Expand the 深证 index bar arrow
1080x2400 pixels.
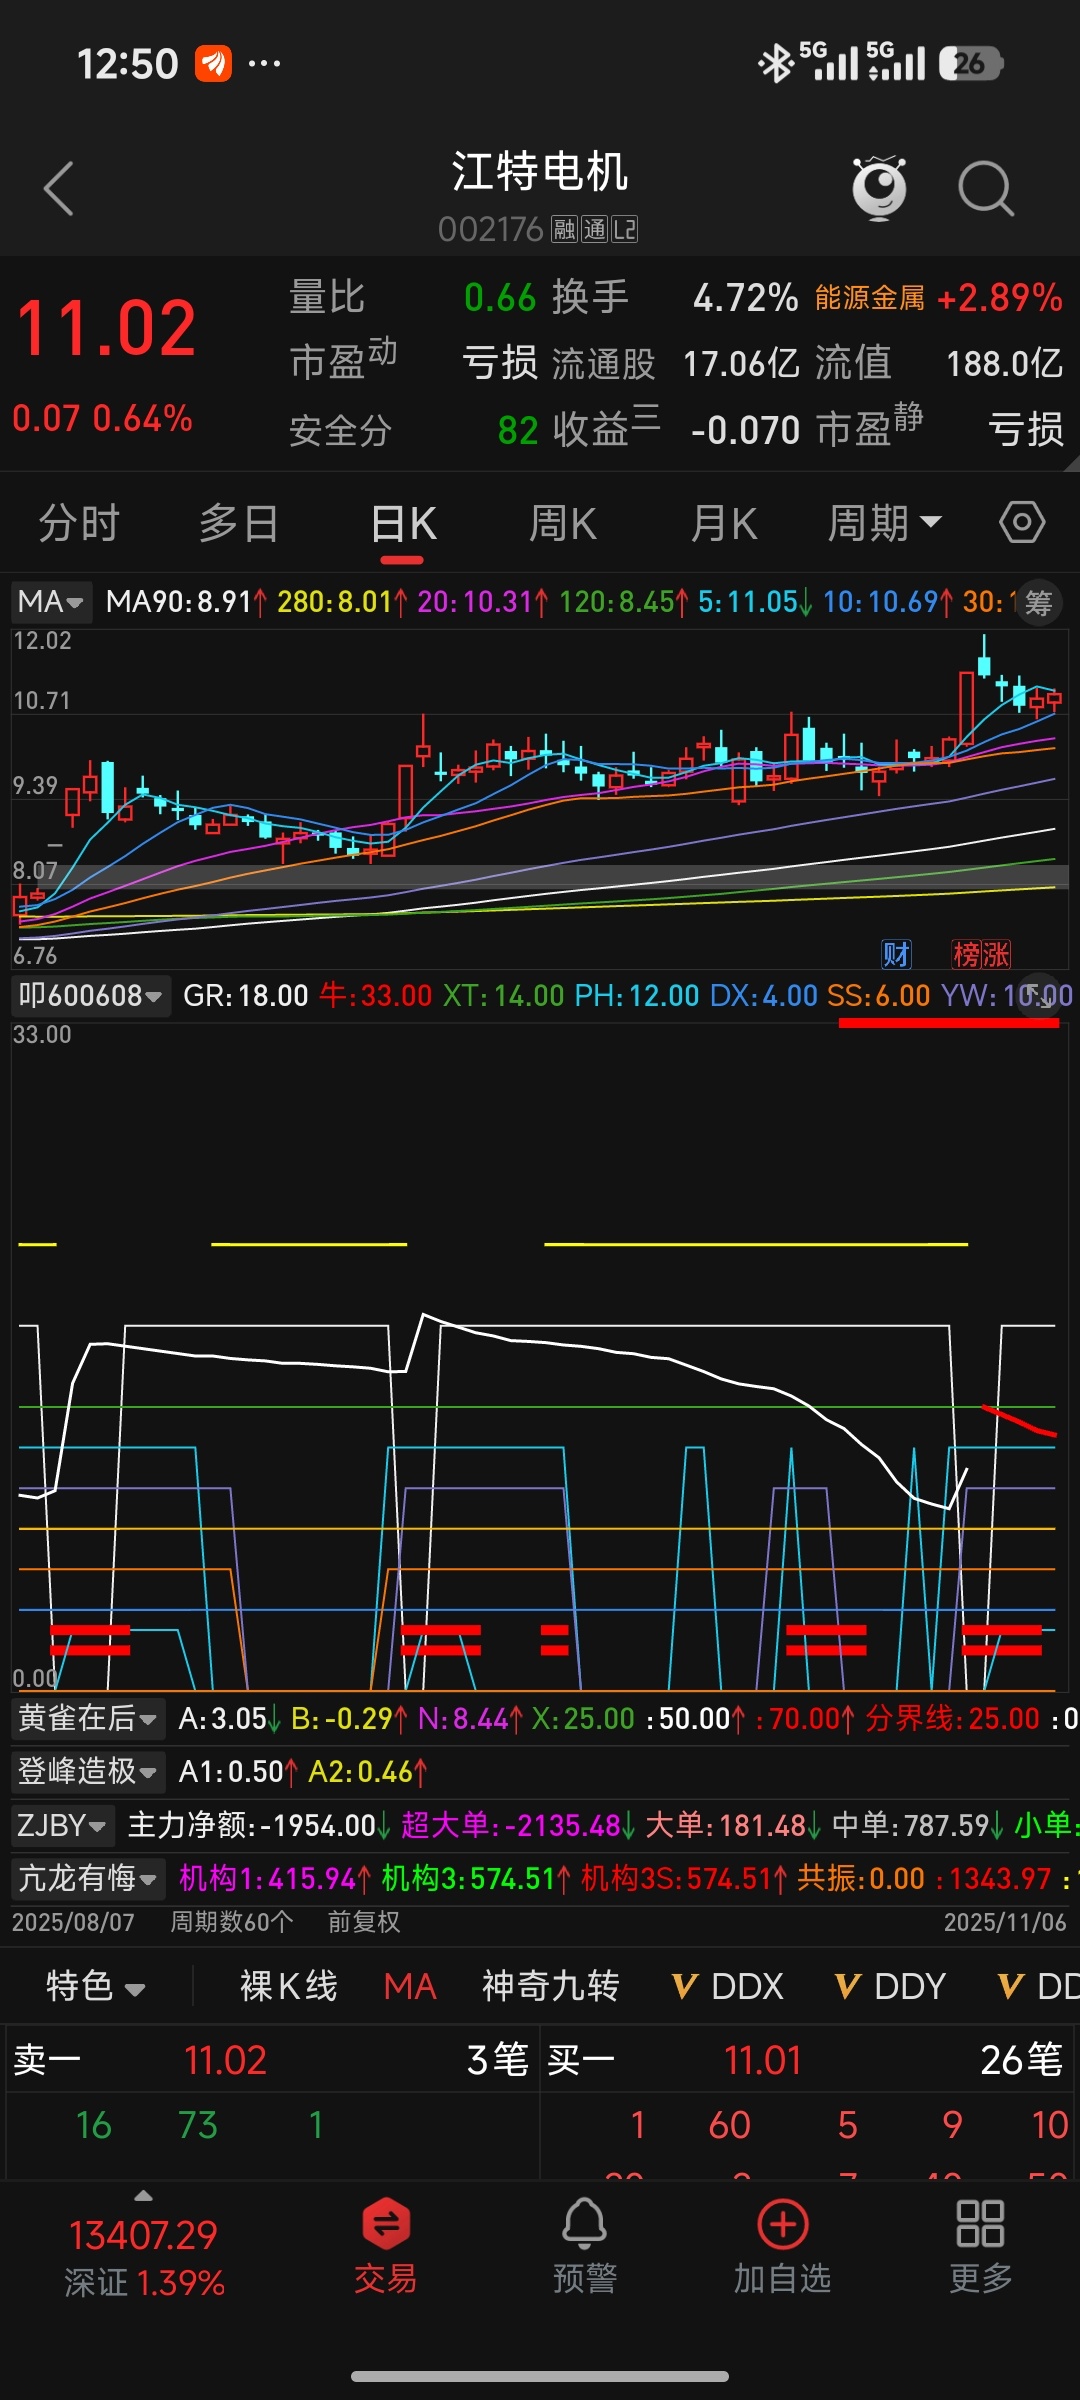[143, 2196]
